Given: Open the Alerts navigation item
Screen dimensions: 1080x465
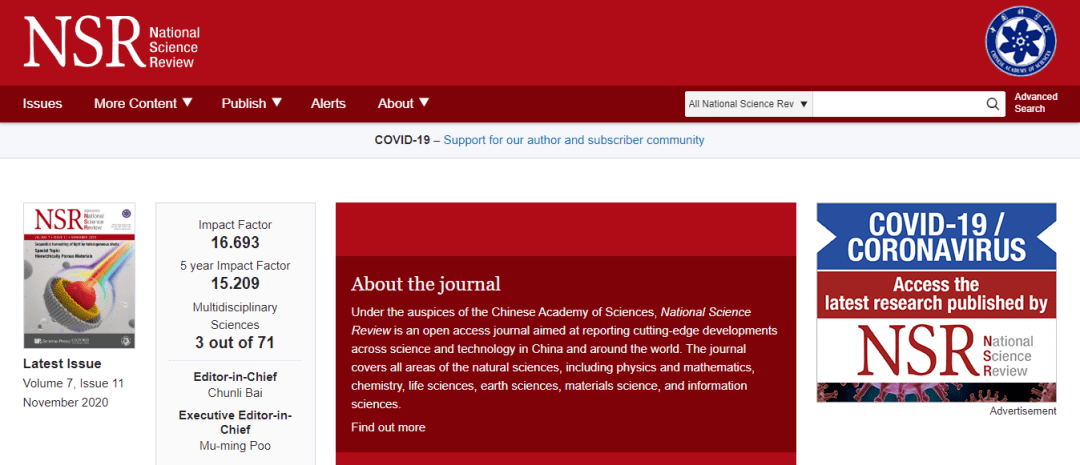Looking at the screenshot, I should (328, 103).
